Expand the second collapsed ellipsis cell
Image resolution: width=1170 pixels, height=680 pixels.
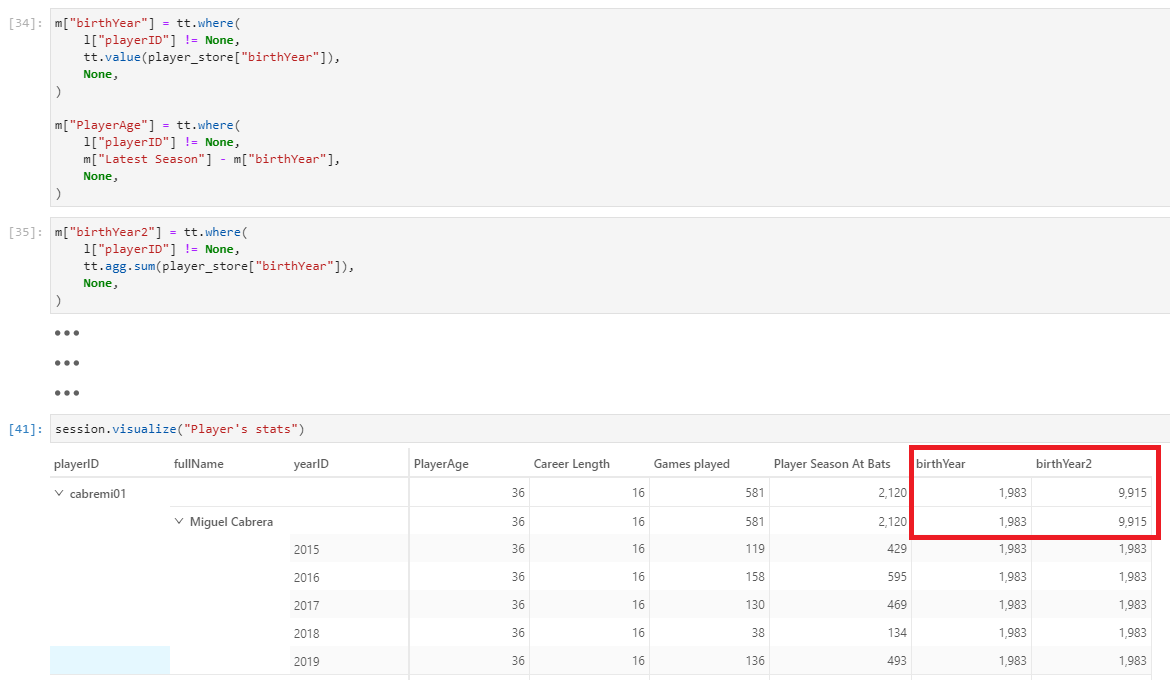66,362
